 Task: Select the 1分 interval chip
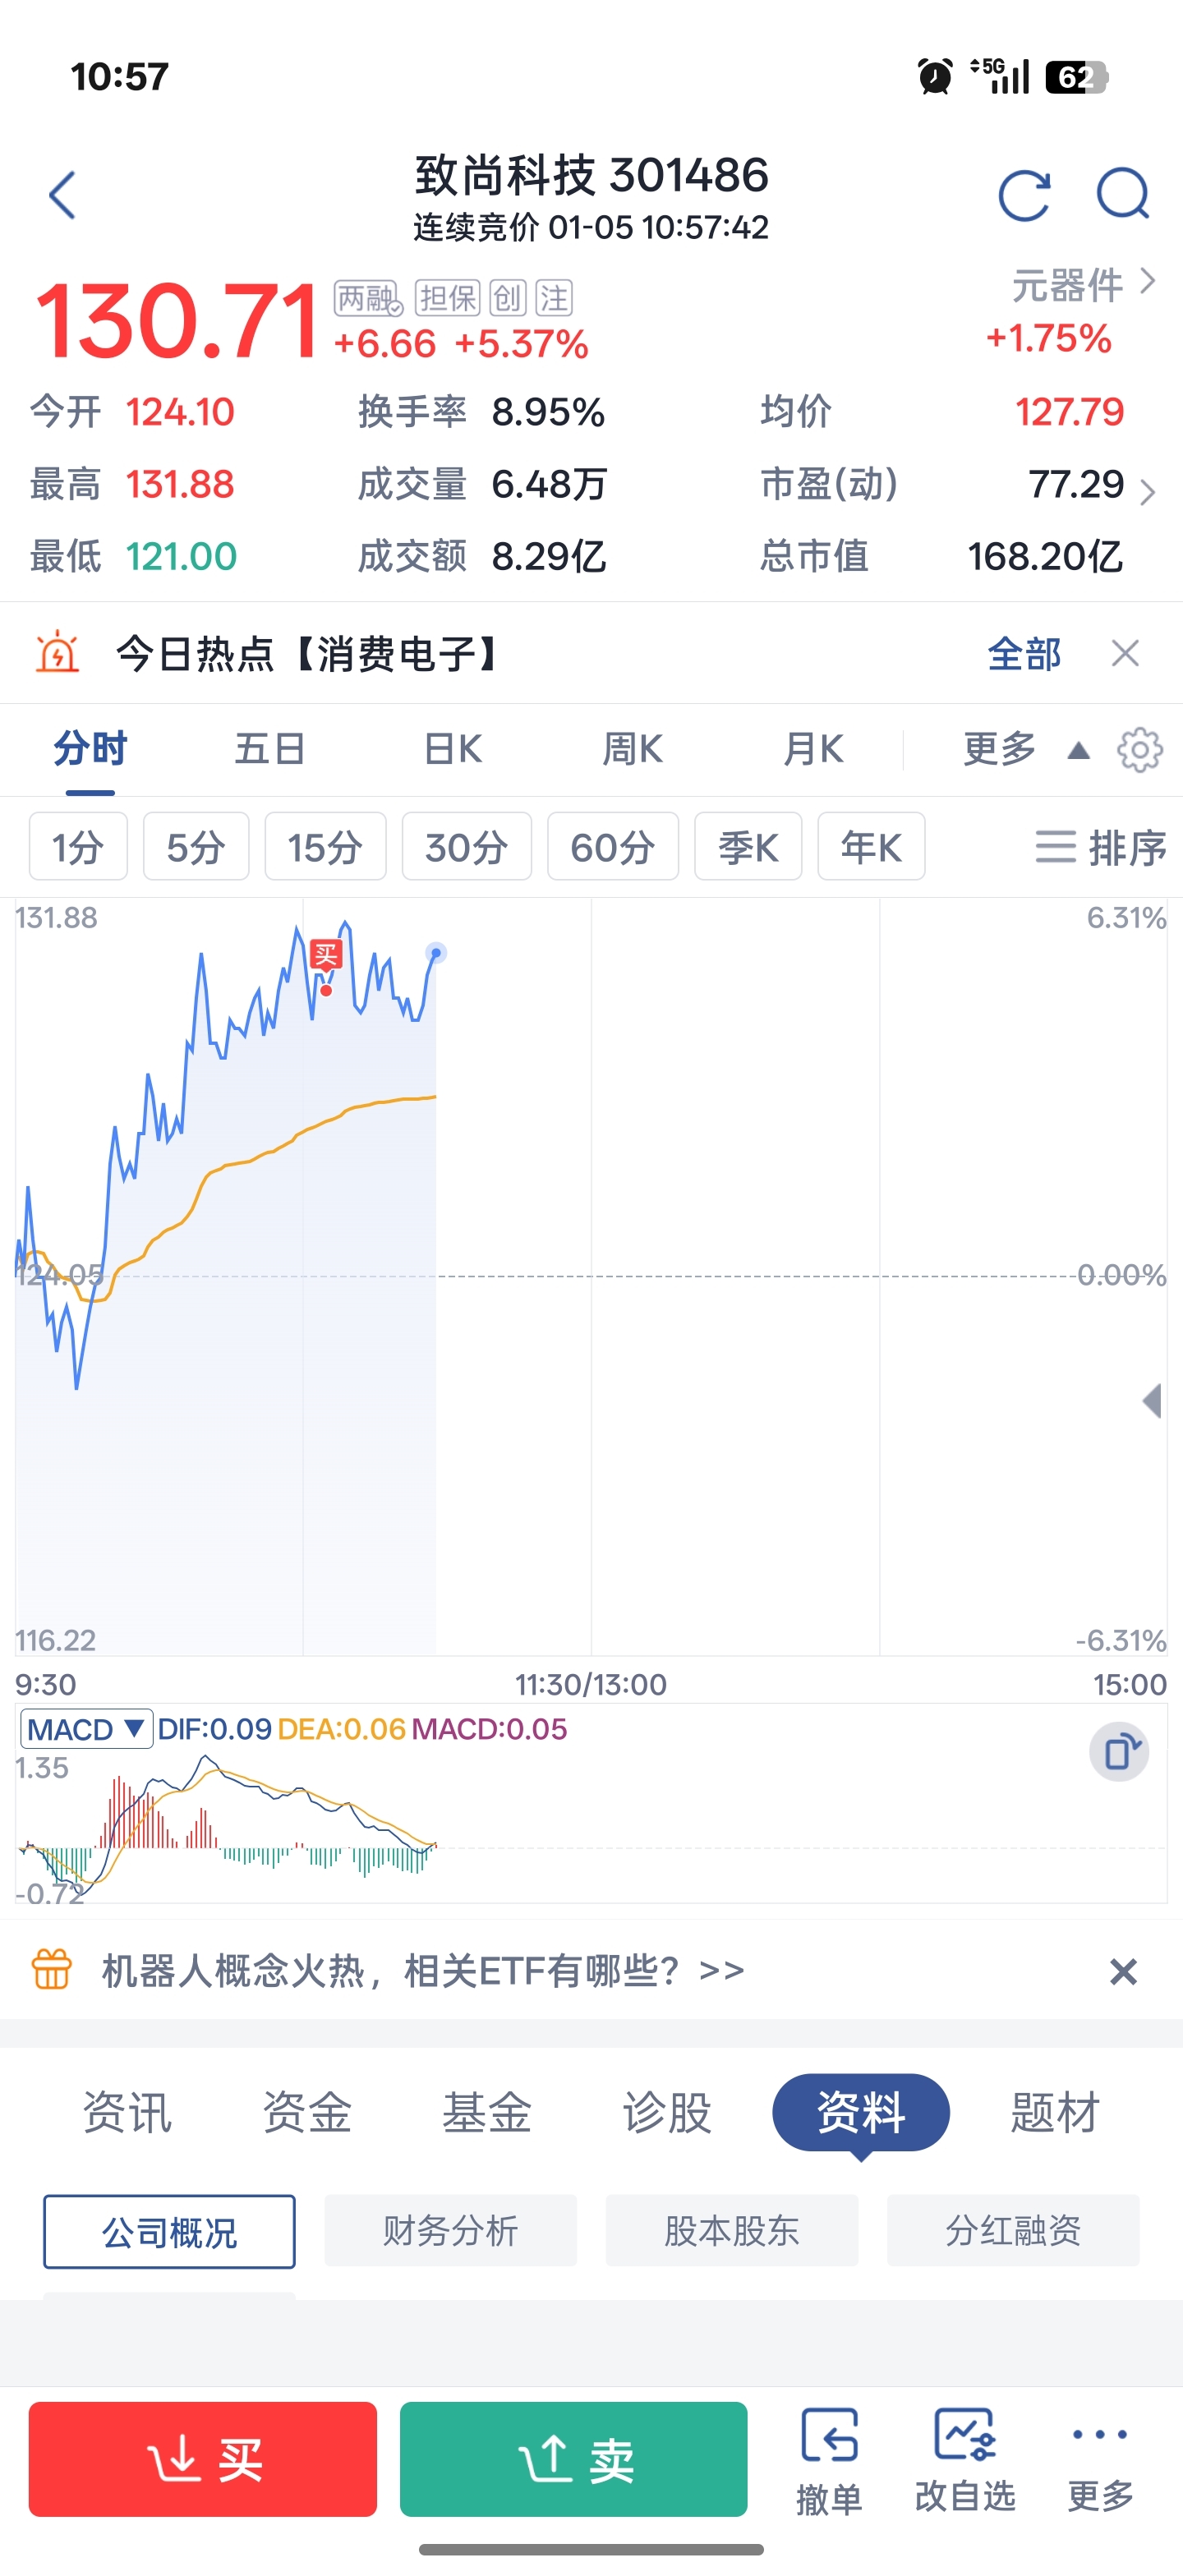[78, 847]
